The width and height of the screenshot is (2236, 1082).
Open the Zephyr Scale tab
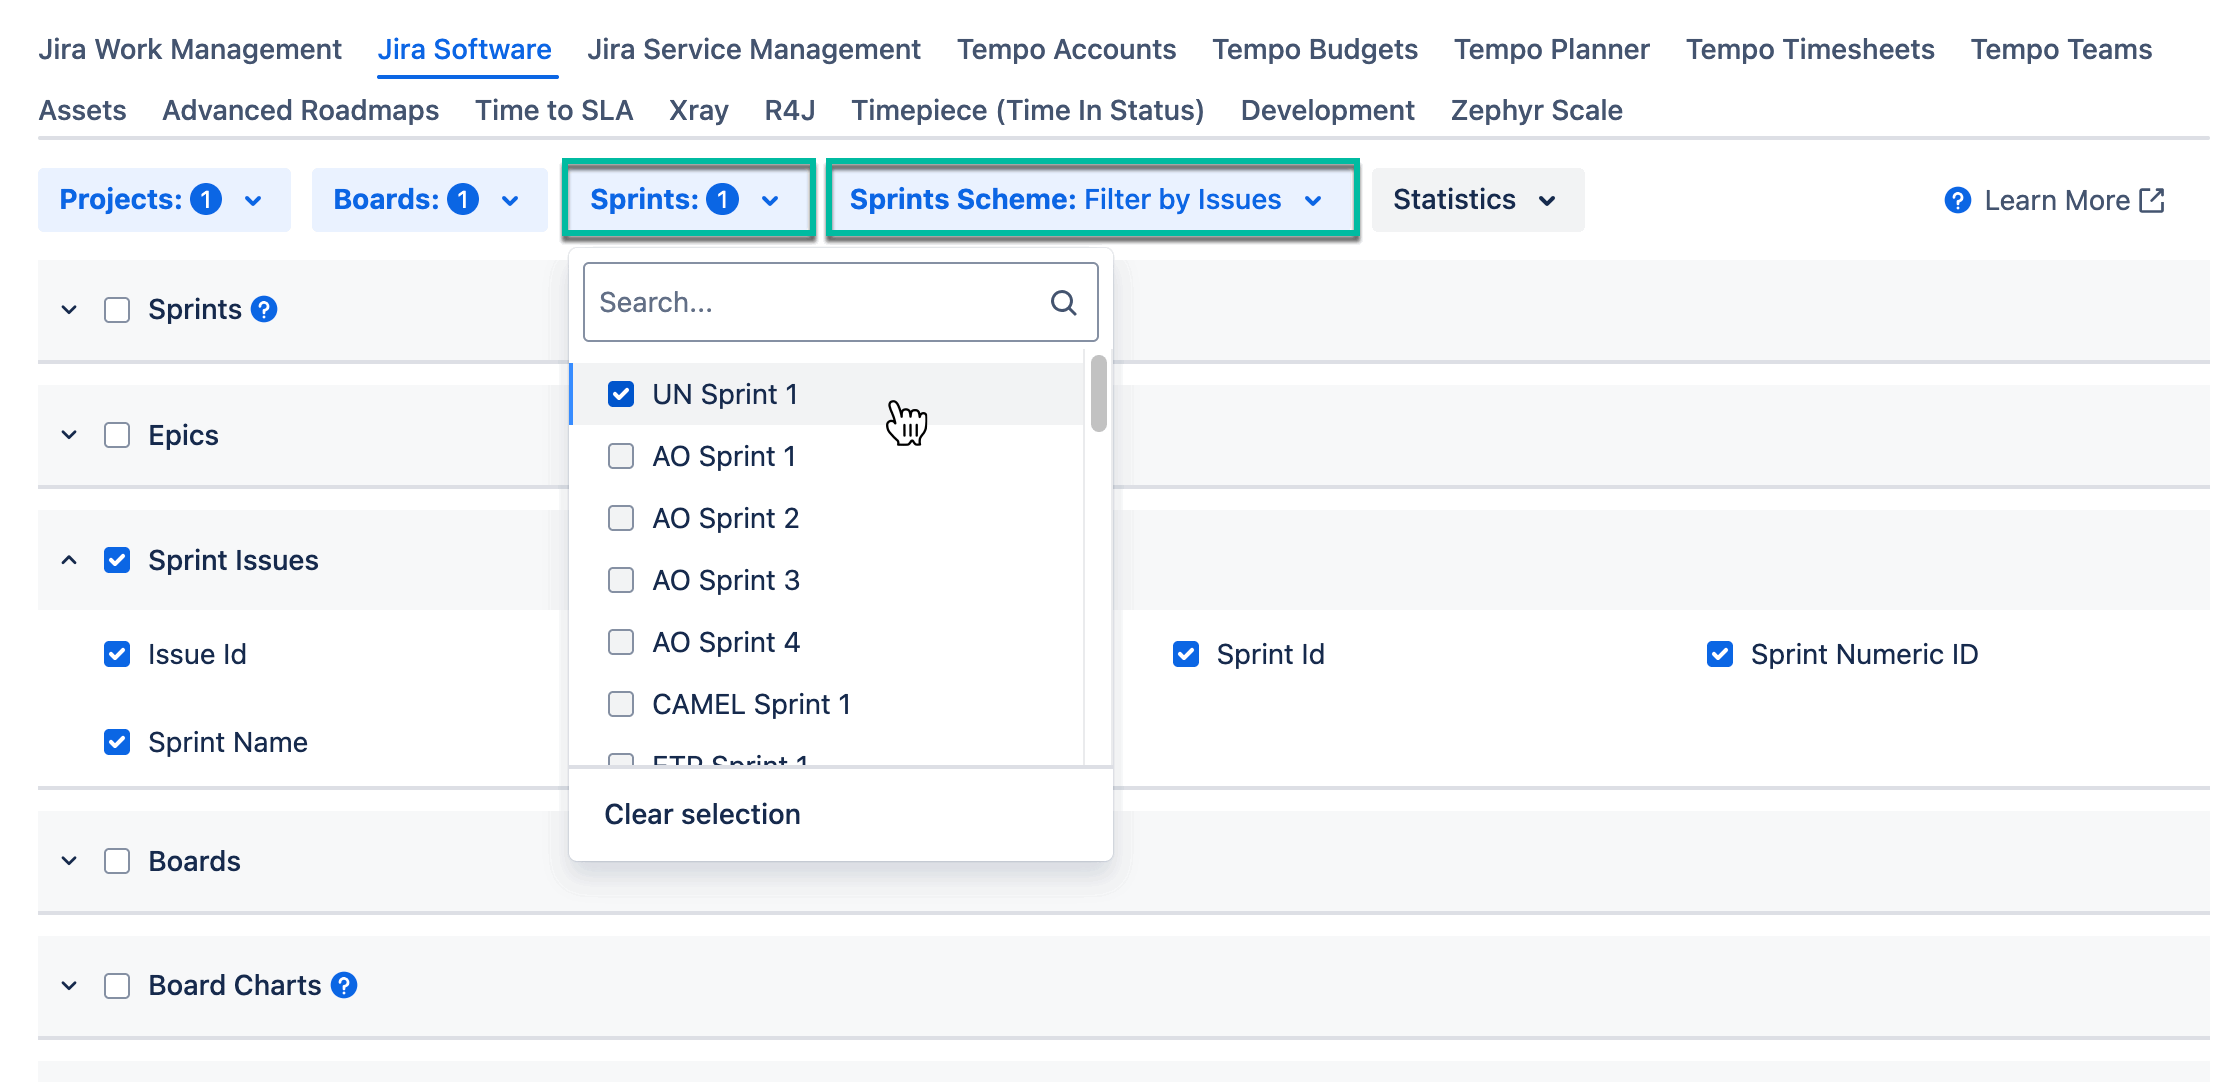(1536, 110)
